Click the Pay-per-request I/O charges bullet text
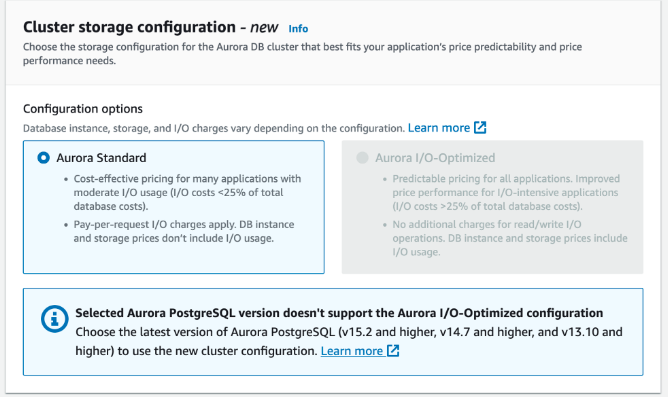 [x=184, y=231]
